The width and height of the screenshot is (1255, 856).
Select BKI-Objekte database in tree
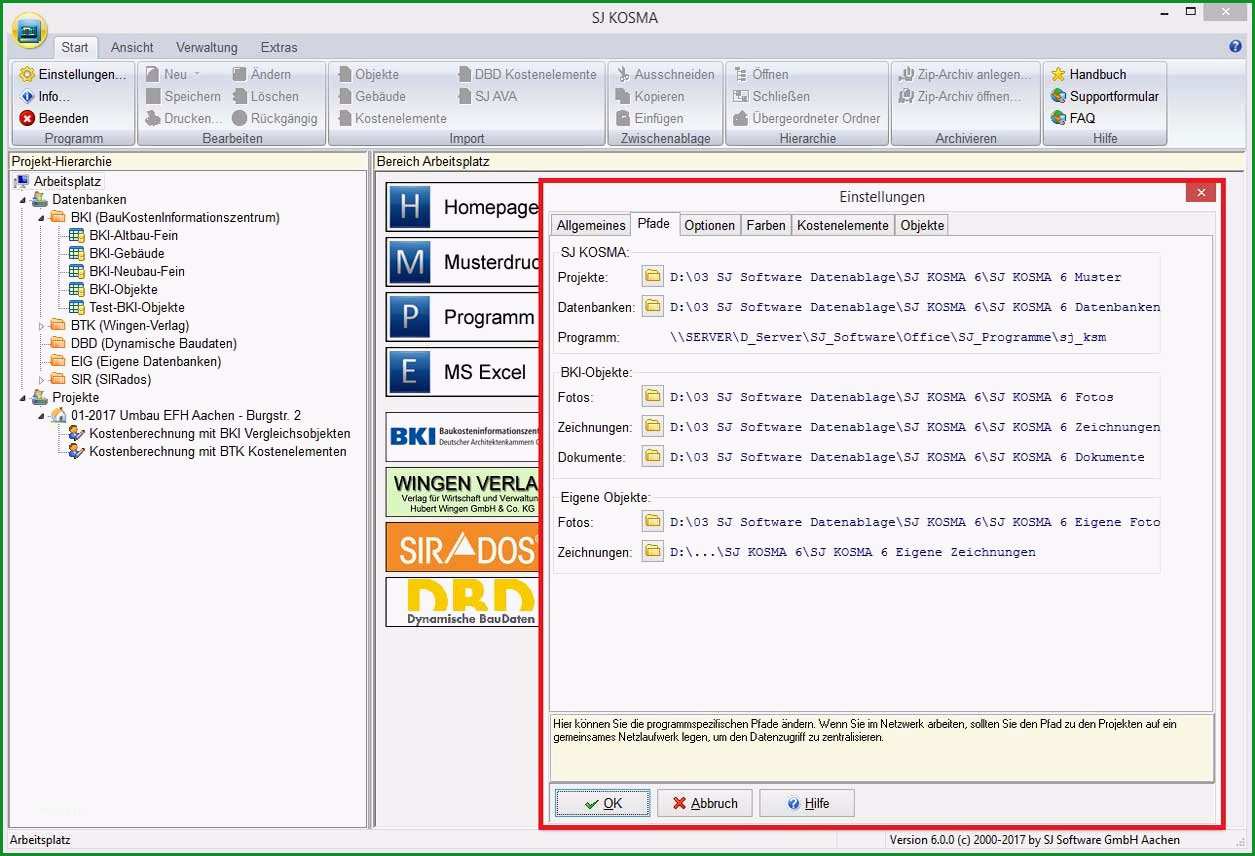tap(123, 289)
